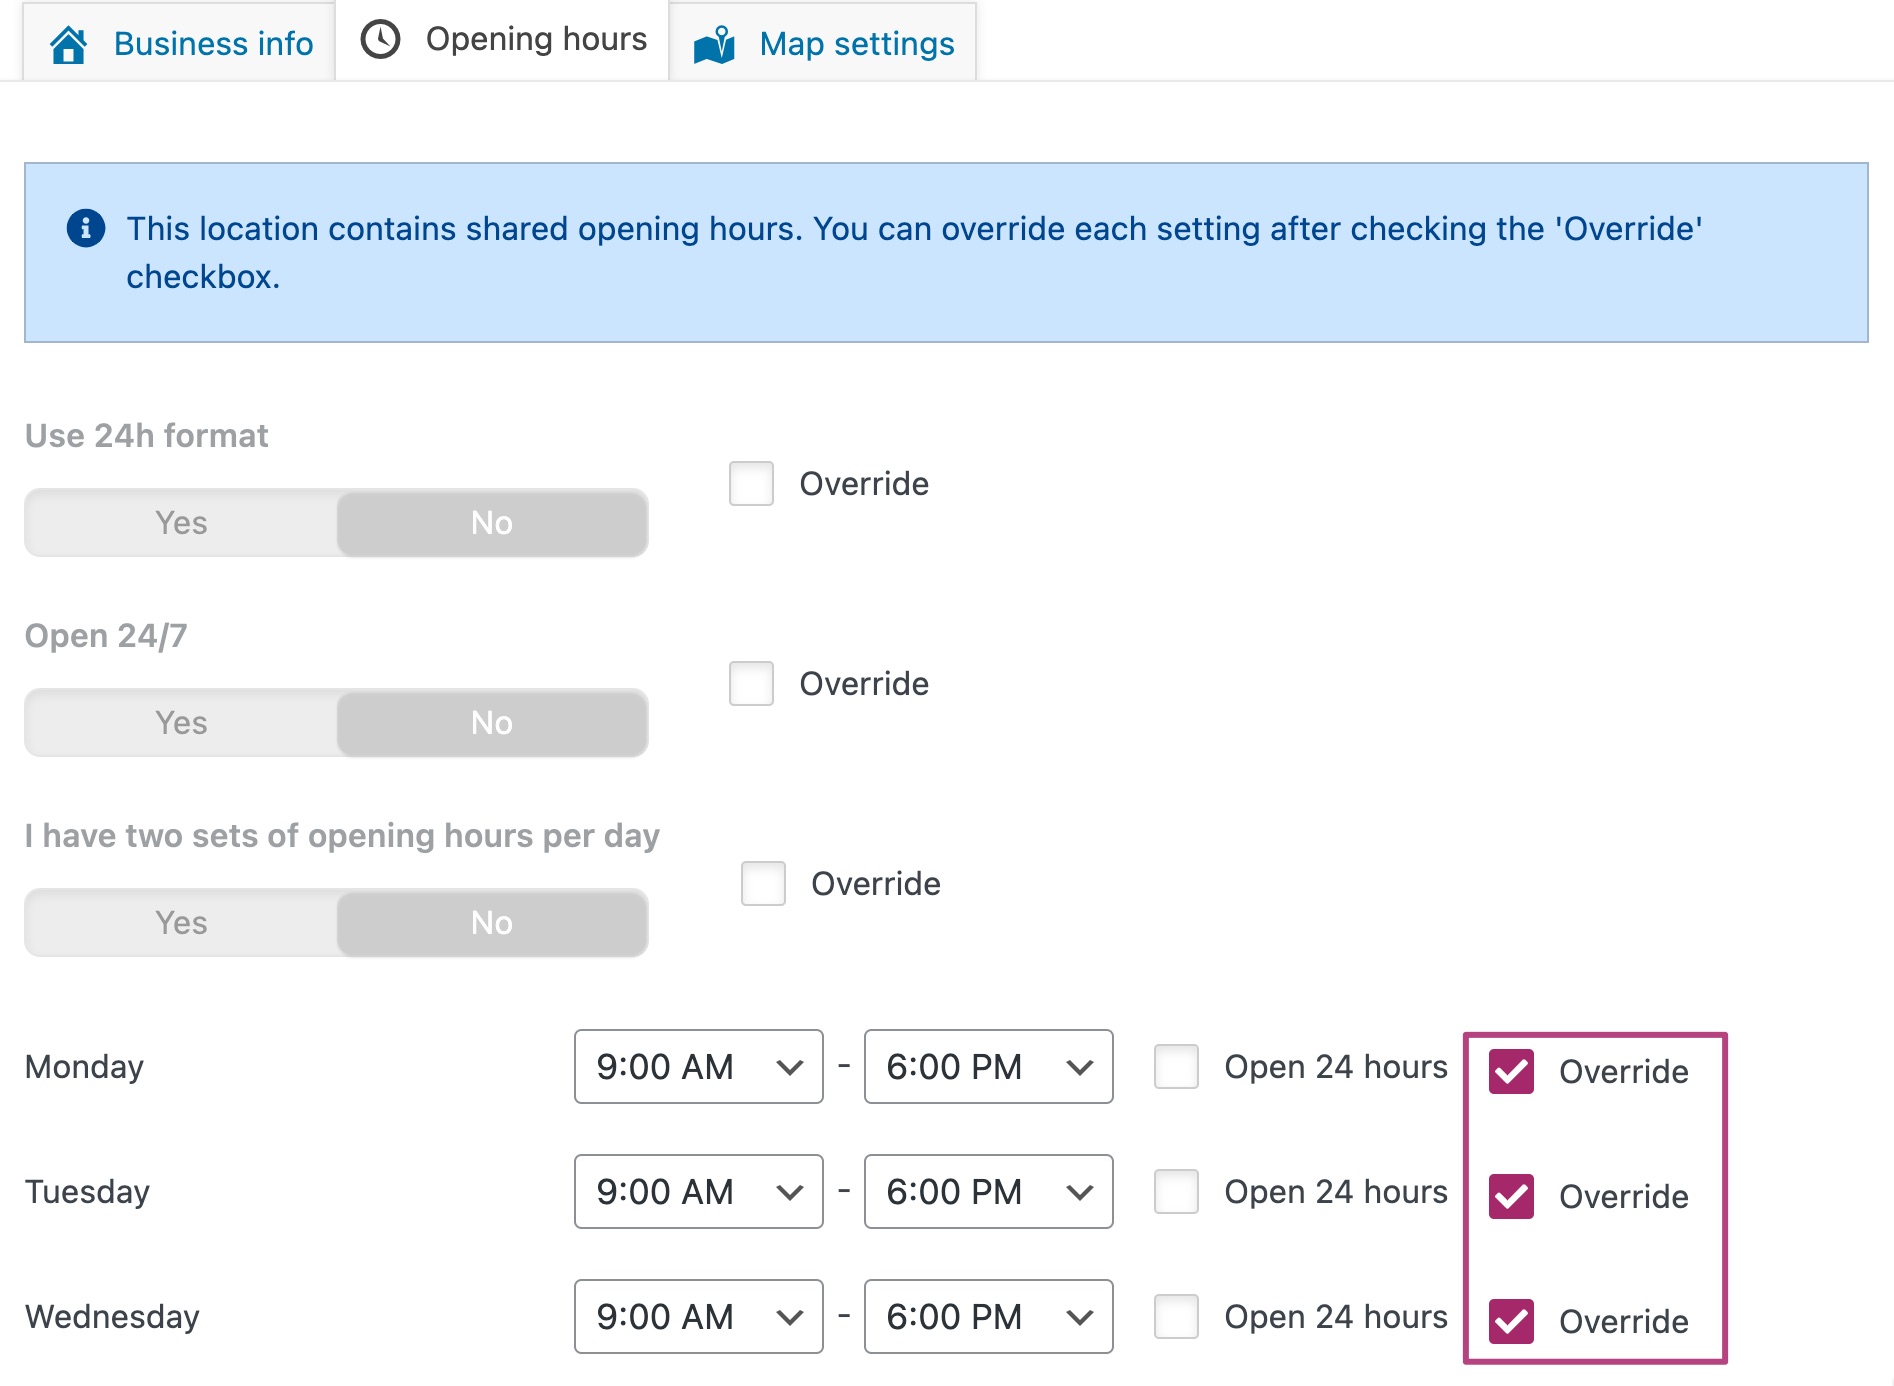Expand Monday opening time 9:00 AM dropdown
1894x1386 pixels.
tap(698, 1067)
